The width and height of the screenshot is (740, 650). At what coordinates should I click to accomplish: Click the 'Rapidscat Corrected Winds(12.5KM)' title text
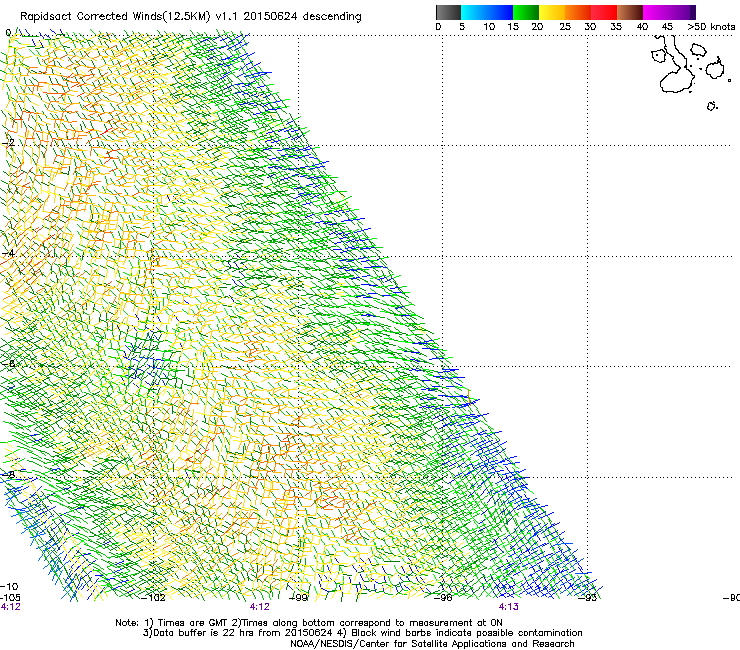coord(115,17)
